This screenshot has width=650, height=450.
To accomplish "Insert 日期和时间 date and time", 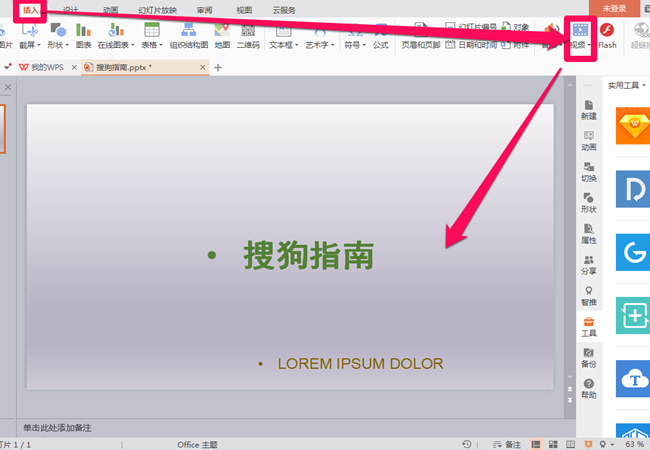I will [x=472, y=44].
